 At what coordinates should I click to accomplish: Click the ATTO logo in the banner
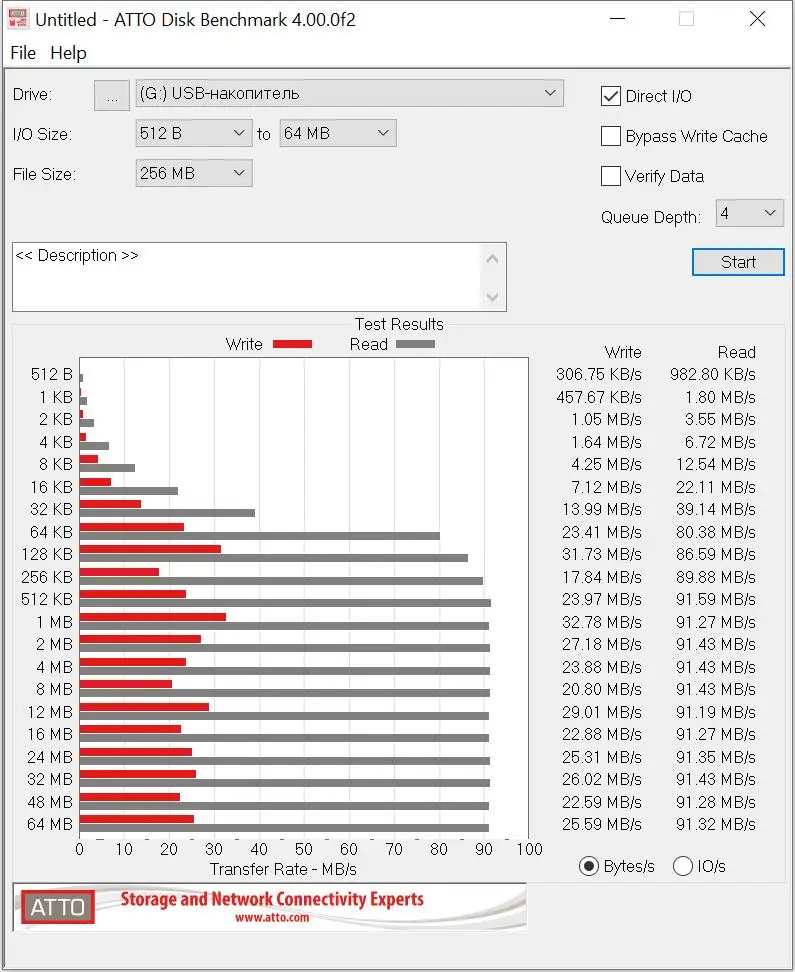pyautogui.click(x=58, y=907)
